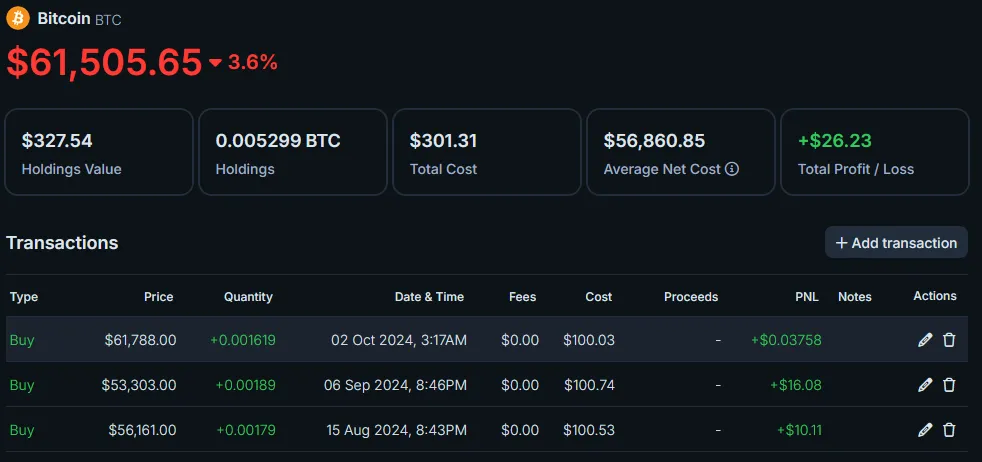Viewport: 982px width, 462px height.
Task: Select the Holdings Value card
Action: [x=99, y=152]
